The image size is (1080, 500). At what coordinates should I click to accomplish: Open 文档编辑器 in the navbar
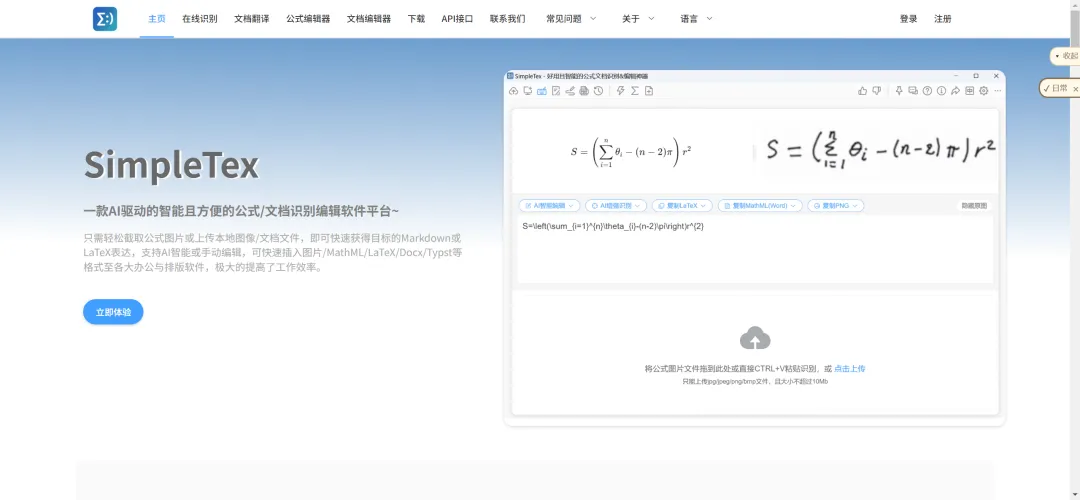pyautogui.click(x=368, y=19)
